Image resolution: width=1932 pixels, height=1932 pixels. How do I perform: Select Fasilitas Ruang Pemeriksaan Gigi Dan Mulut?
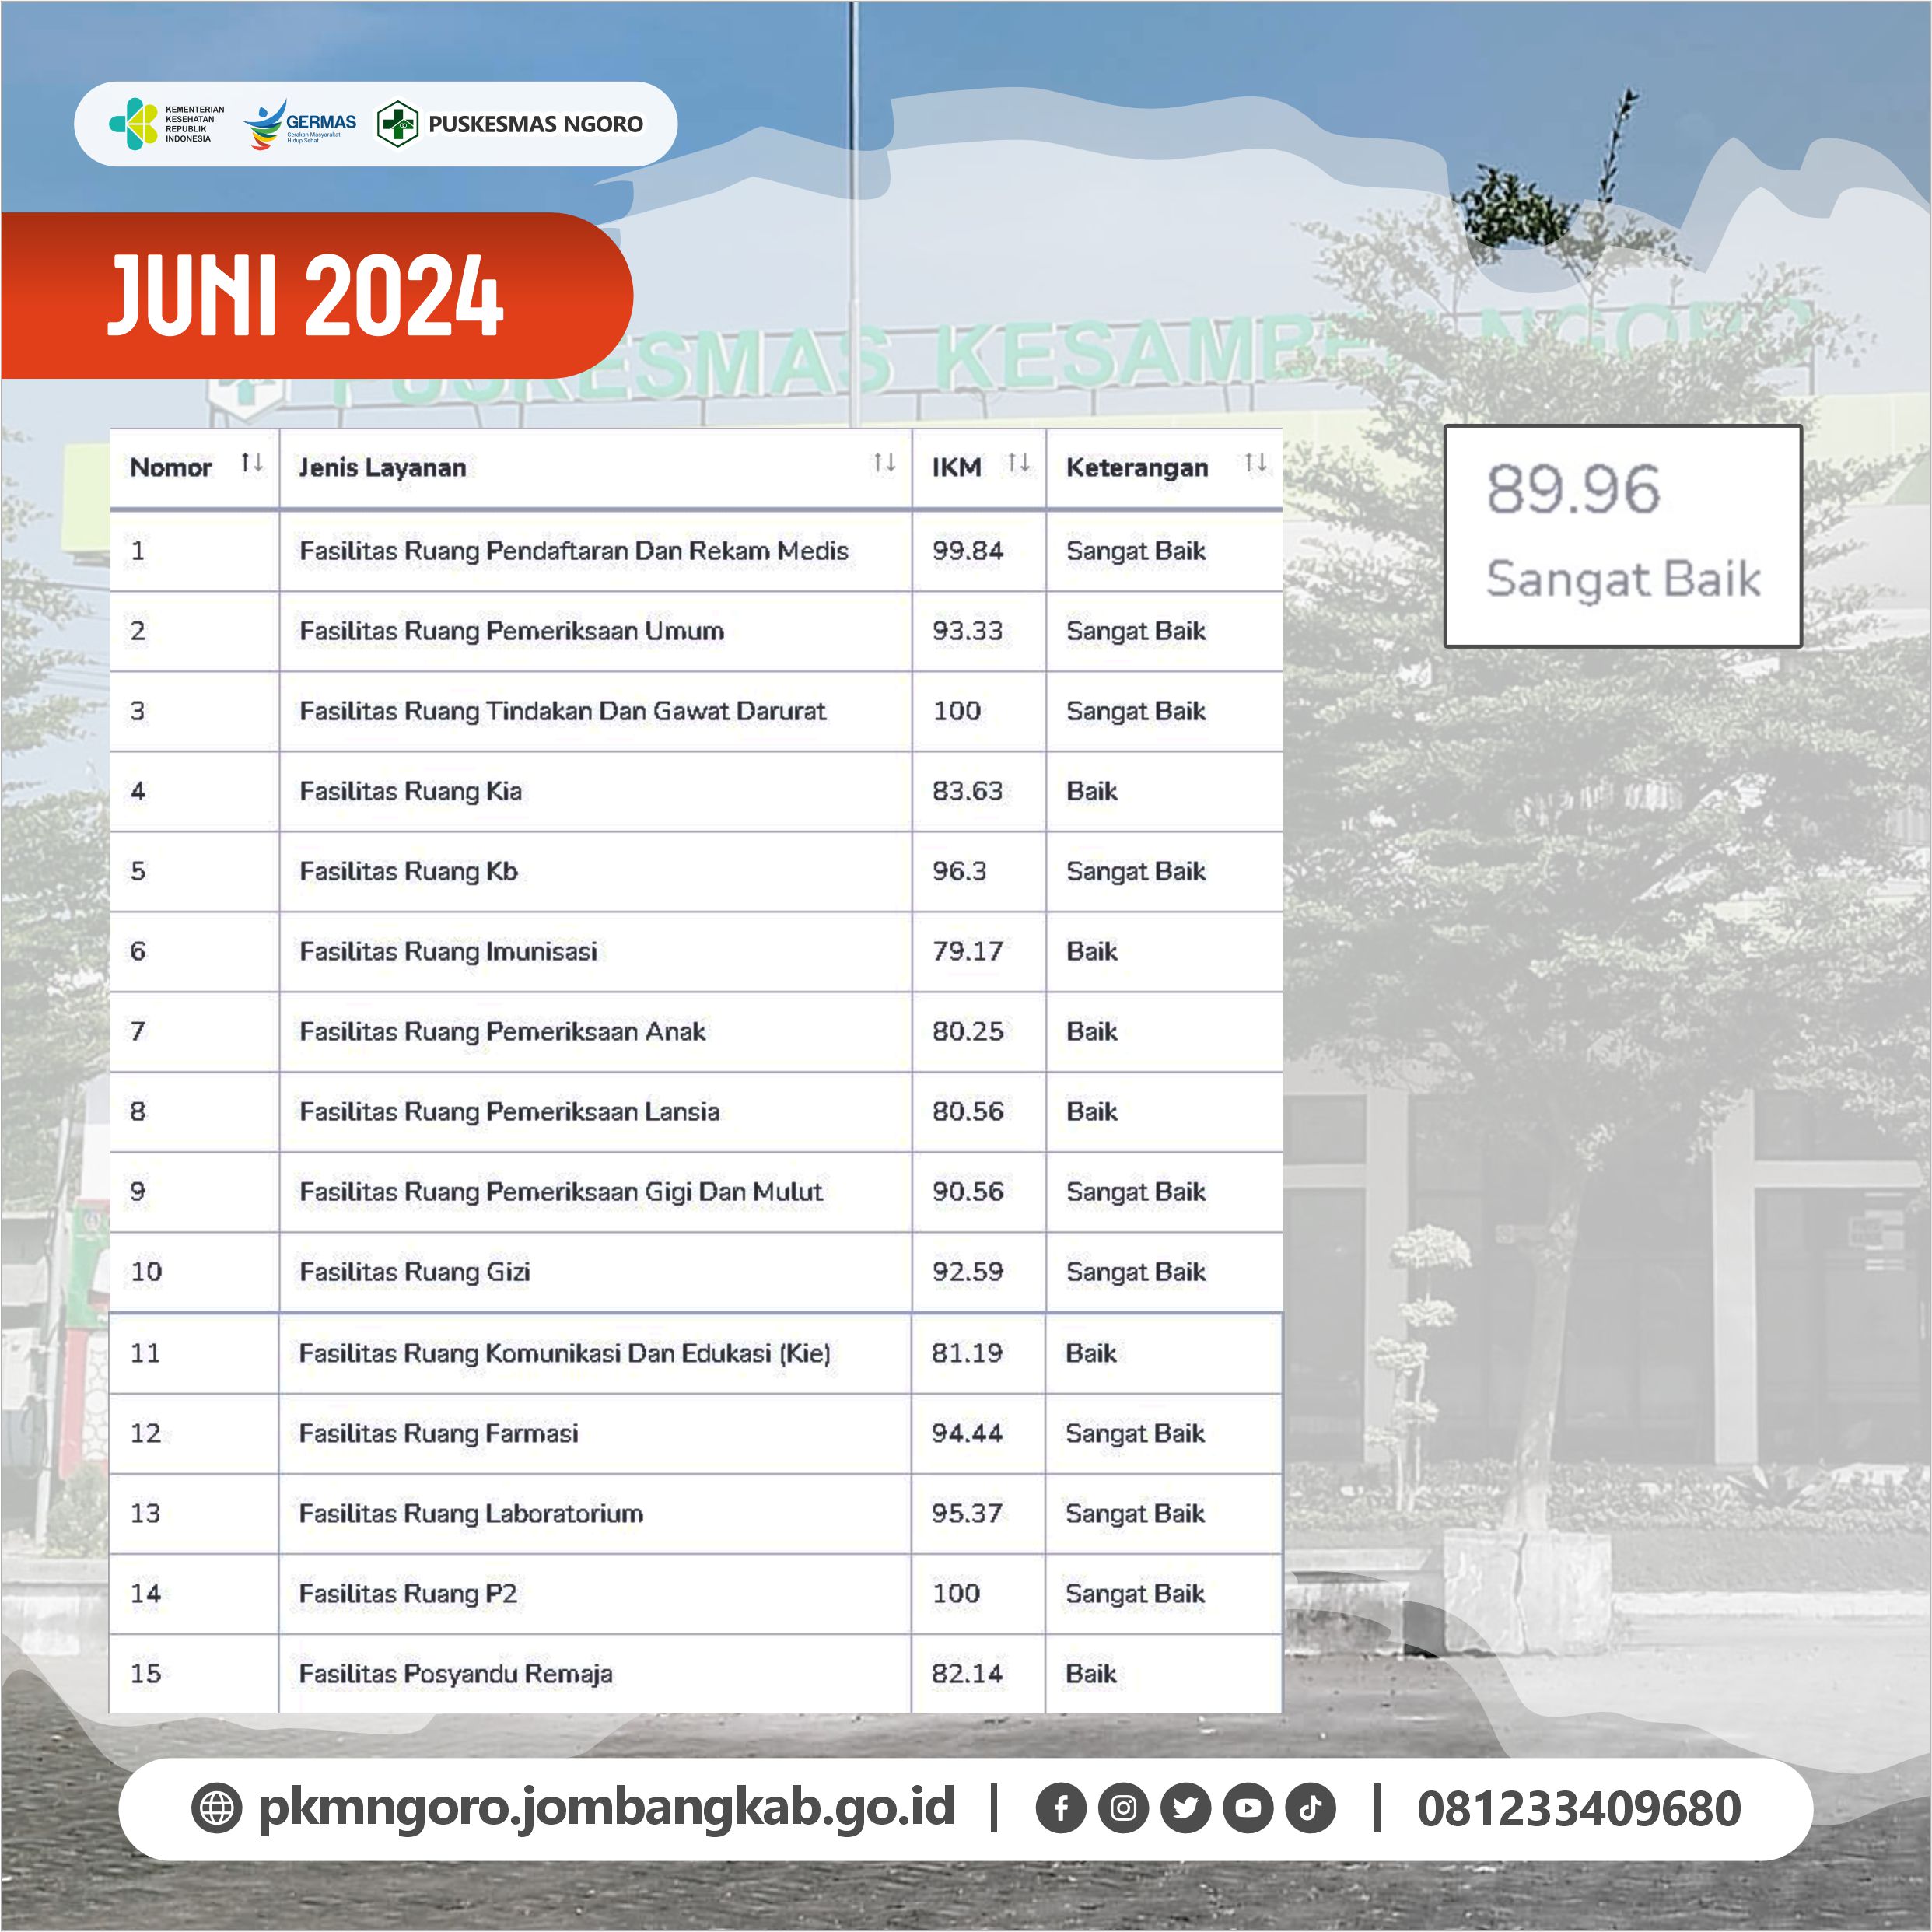(x=561, y=1191)
